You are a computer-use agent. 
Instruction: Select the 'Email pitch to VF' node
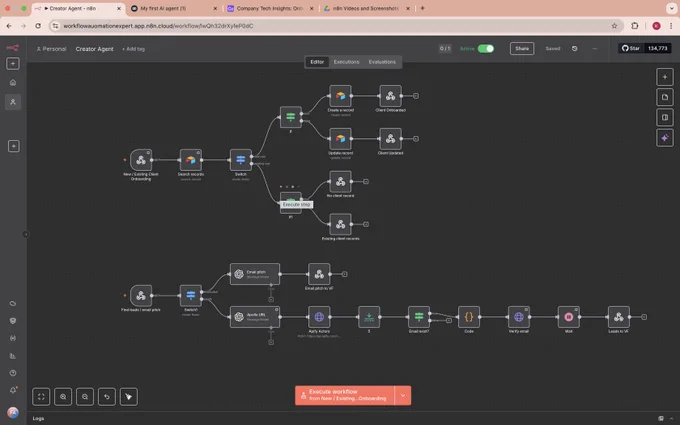pyautogui.click(x=319, y=274)
